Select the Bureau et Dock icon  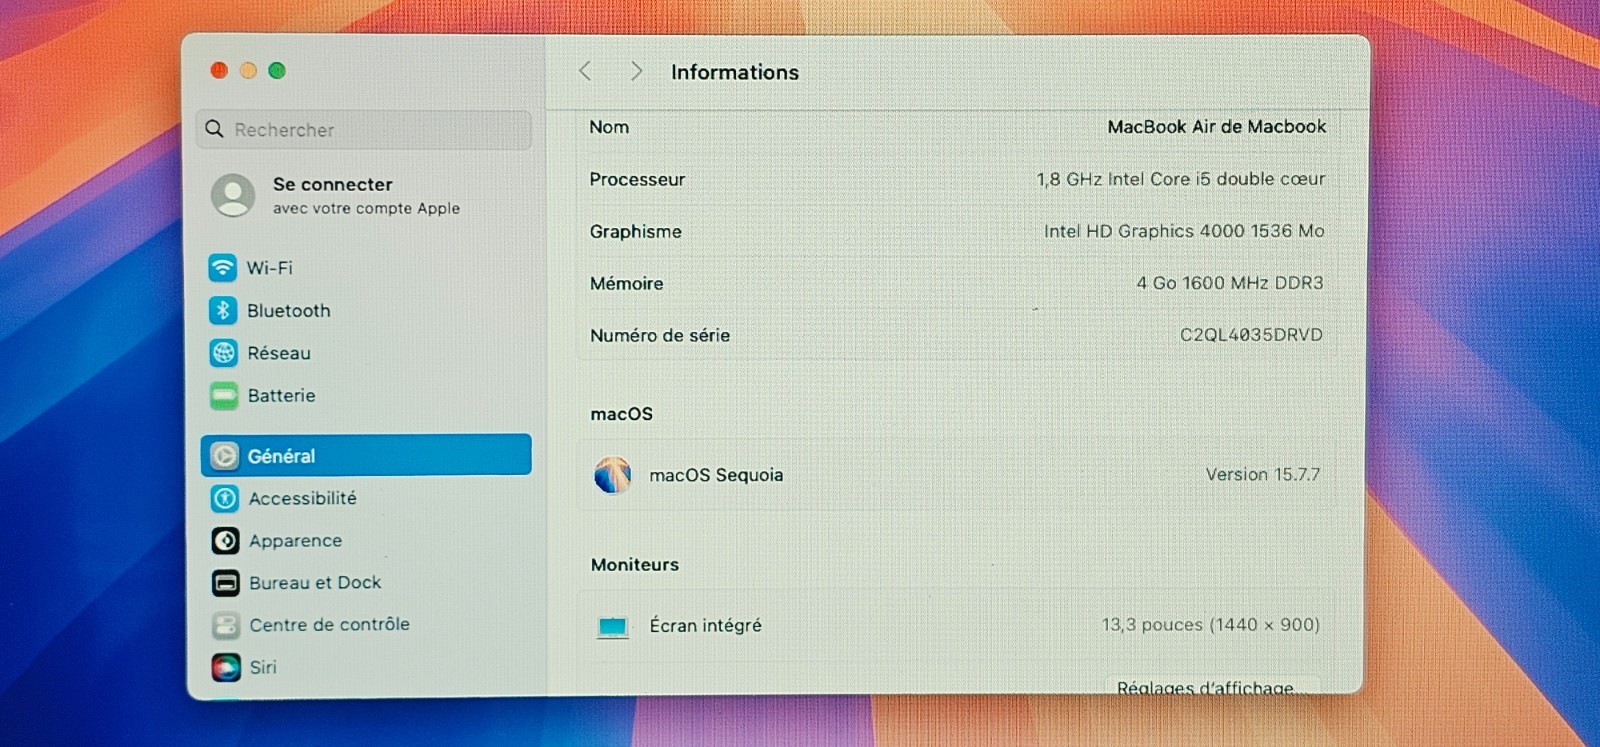pos(226,583)
